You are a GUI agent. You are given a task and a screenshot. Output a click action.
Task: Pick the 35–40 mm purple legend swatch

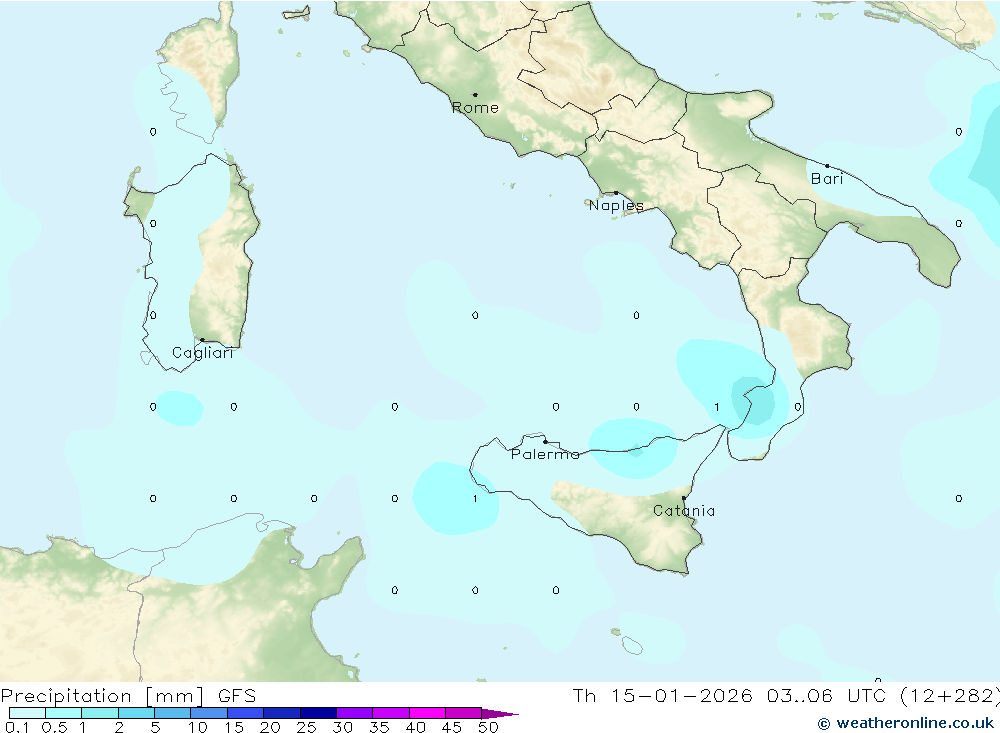click(x=390, y=713)
